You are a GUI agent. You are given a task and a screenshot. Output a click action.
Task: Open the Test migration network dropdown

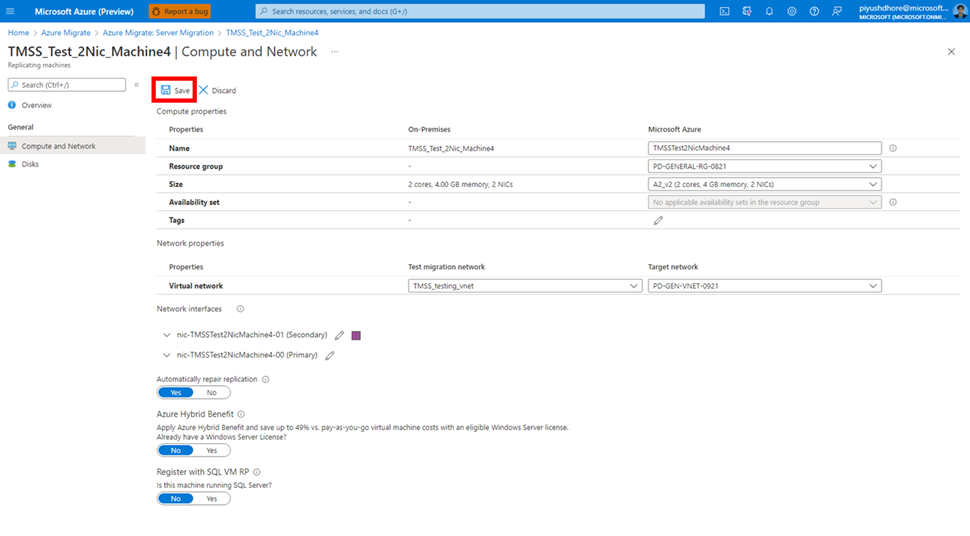tap(525, 286)
